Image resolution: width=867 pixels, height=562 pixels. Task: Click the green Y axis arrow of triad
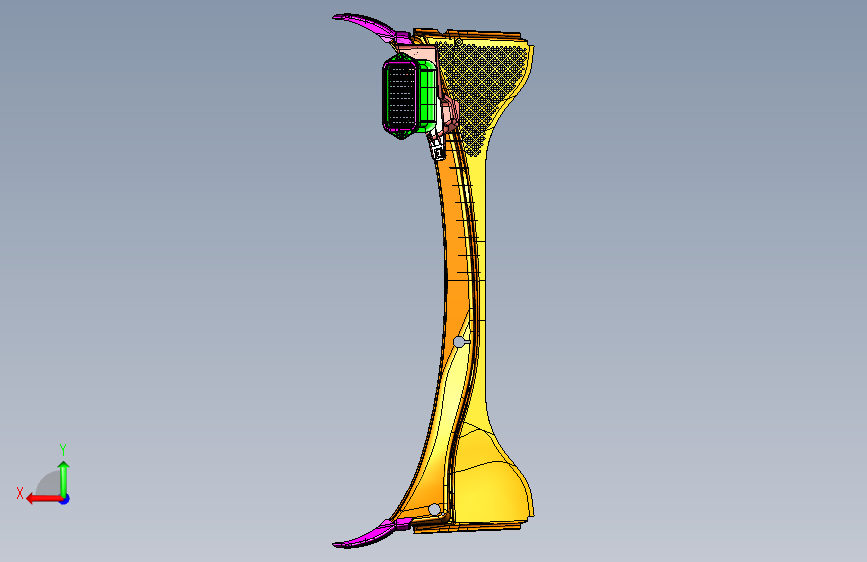tap(64, 478)
